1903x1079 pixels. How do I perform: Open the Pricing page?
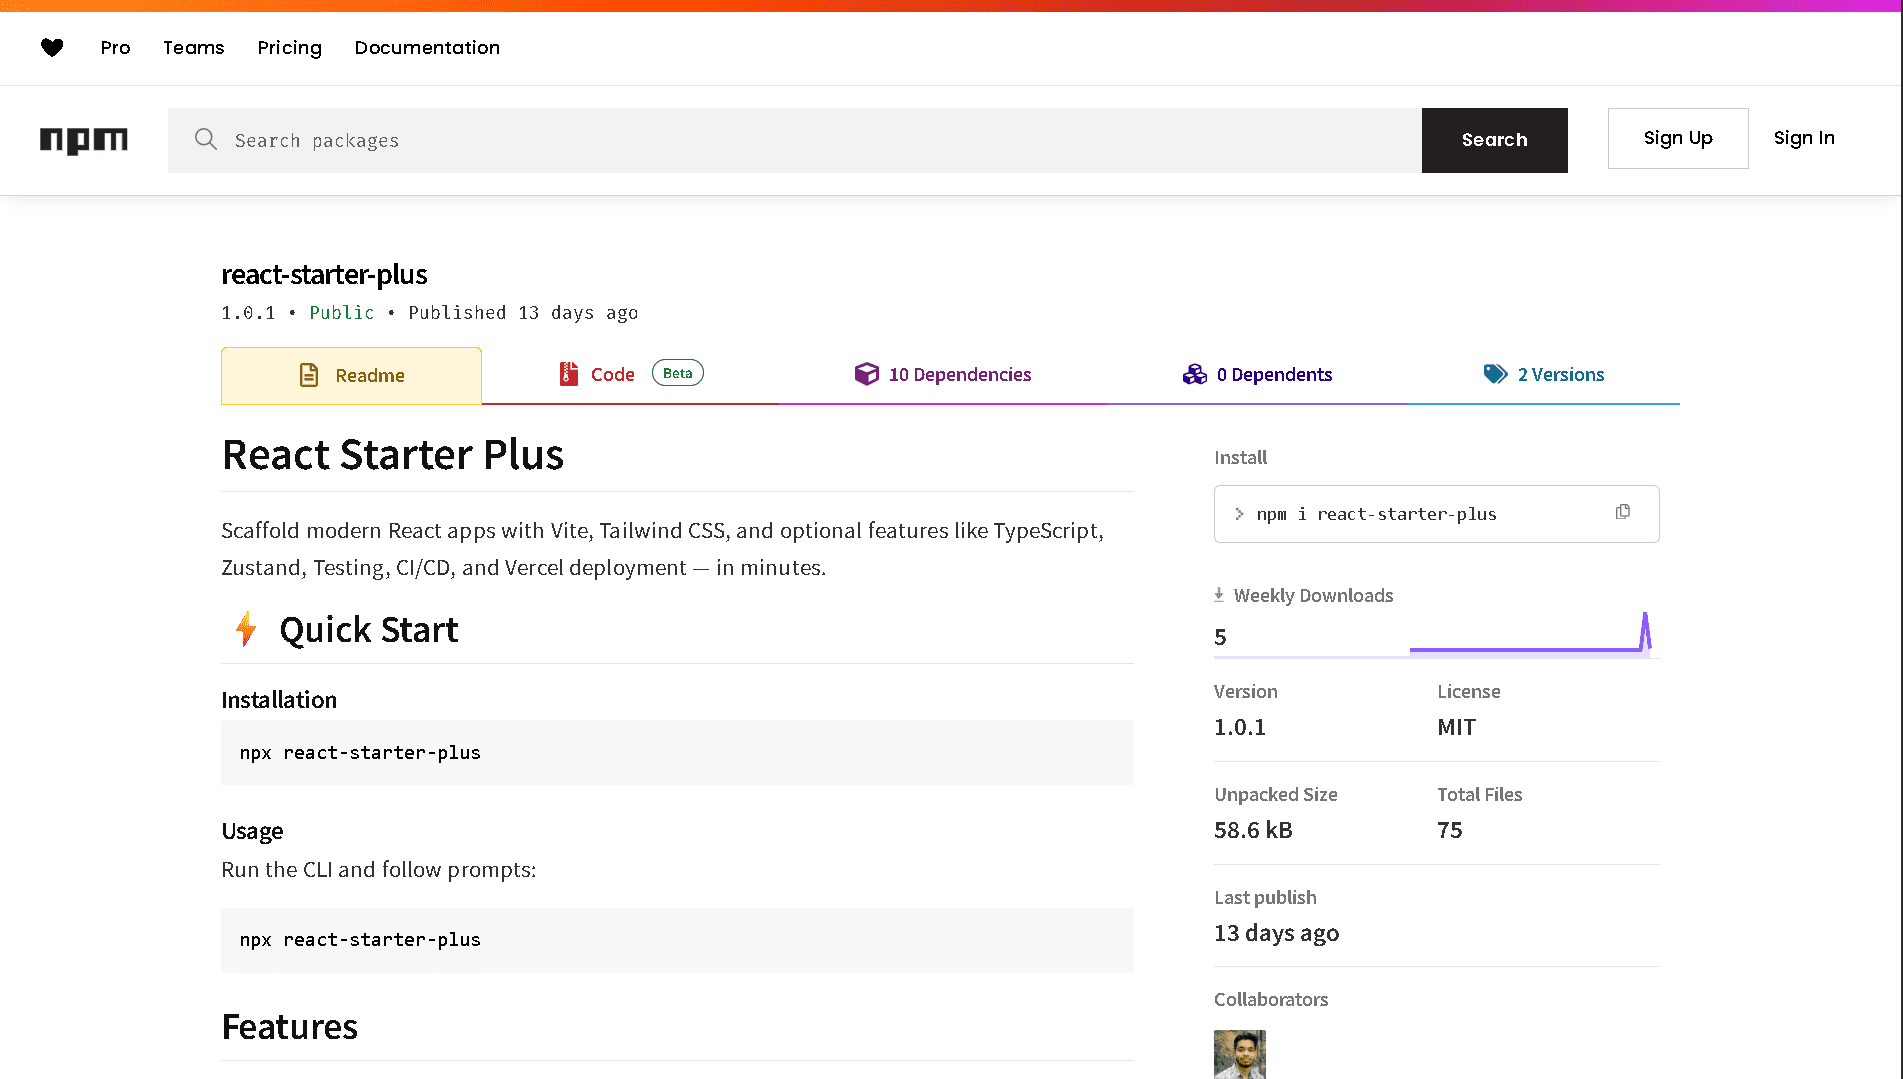[x=289, y=47]
